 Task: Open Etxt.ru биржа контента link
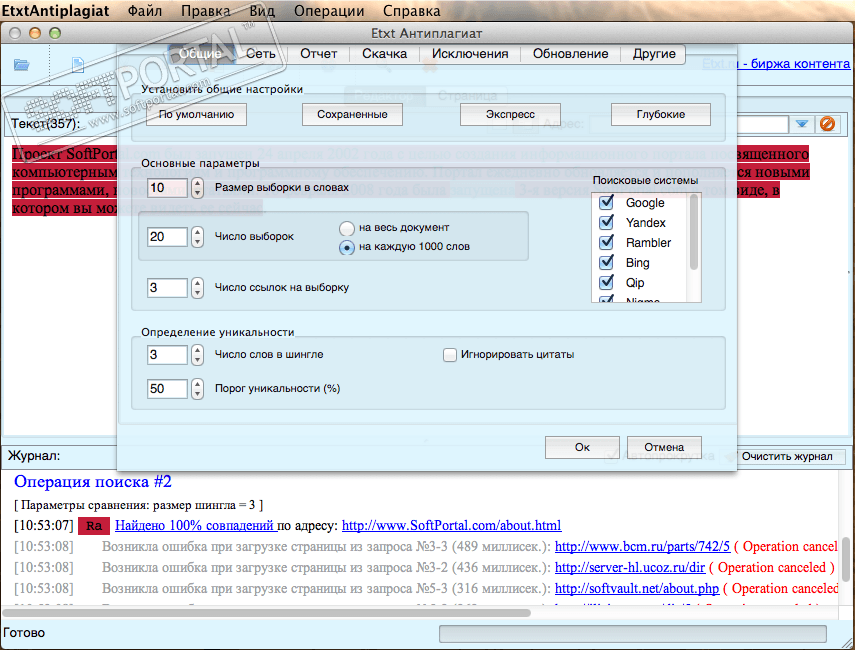776,64
